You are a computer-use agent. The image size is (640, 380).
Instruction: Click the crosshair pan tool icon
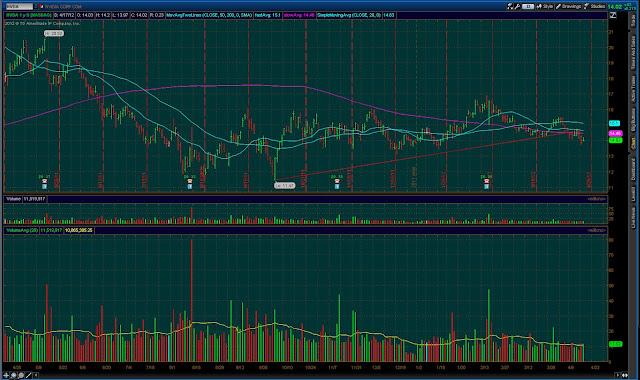coord(6,375)
